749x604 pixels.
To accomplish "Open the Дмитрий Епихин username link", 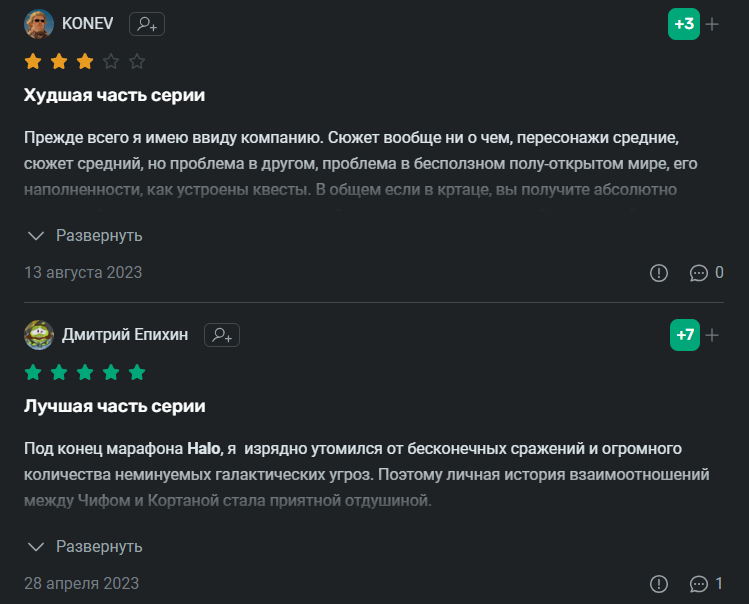I will [125, 335].
